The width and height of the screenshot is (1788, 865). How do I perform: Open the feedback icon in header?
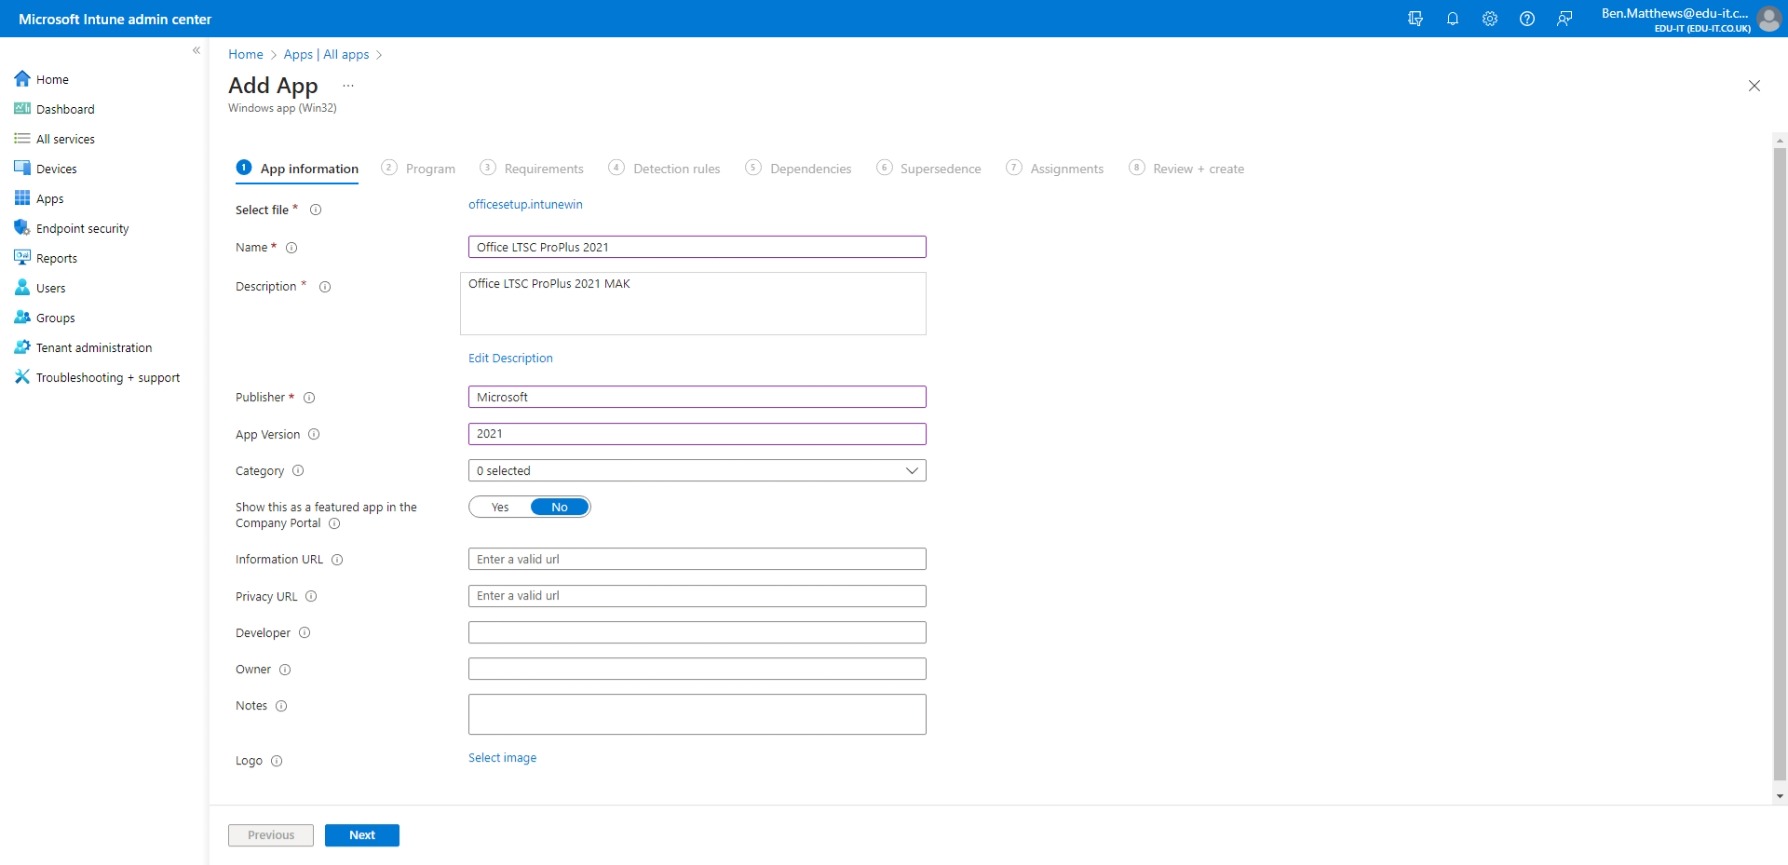coord(1565,19)
